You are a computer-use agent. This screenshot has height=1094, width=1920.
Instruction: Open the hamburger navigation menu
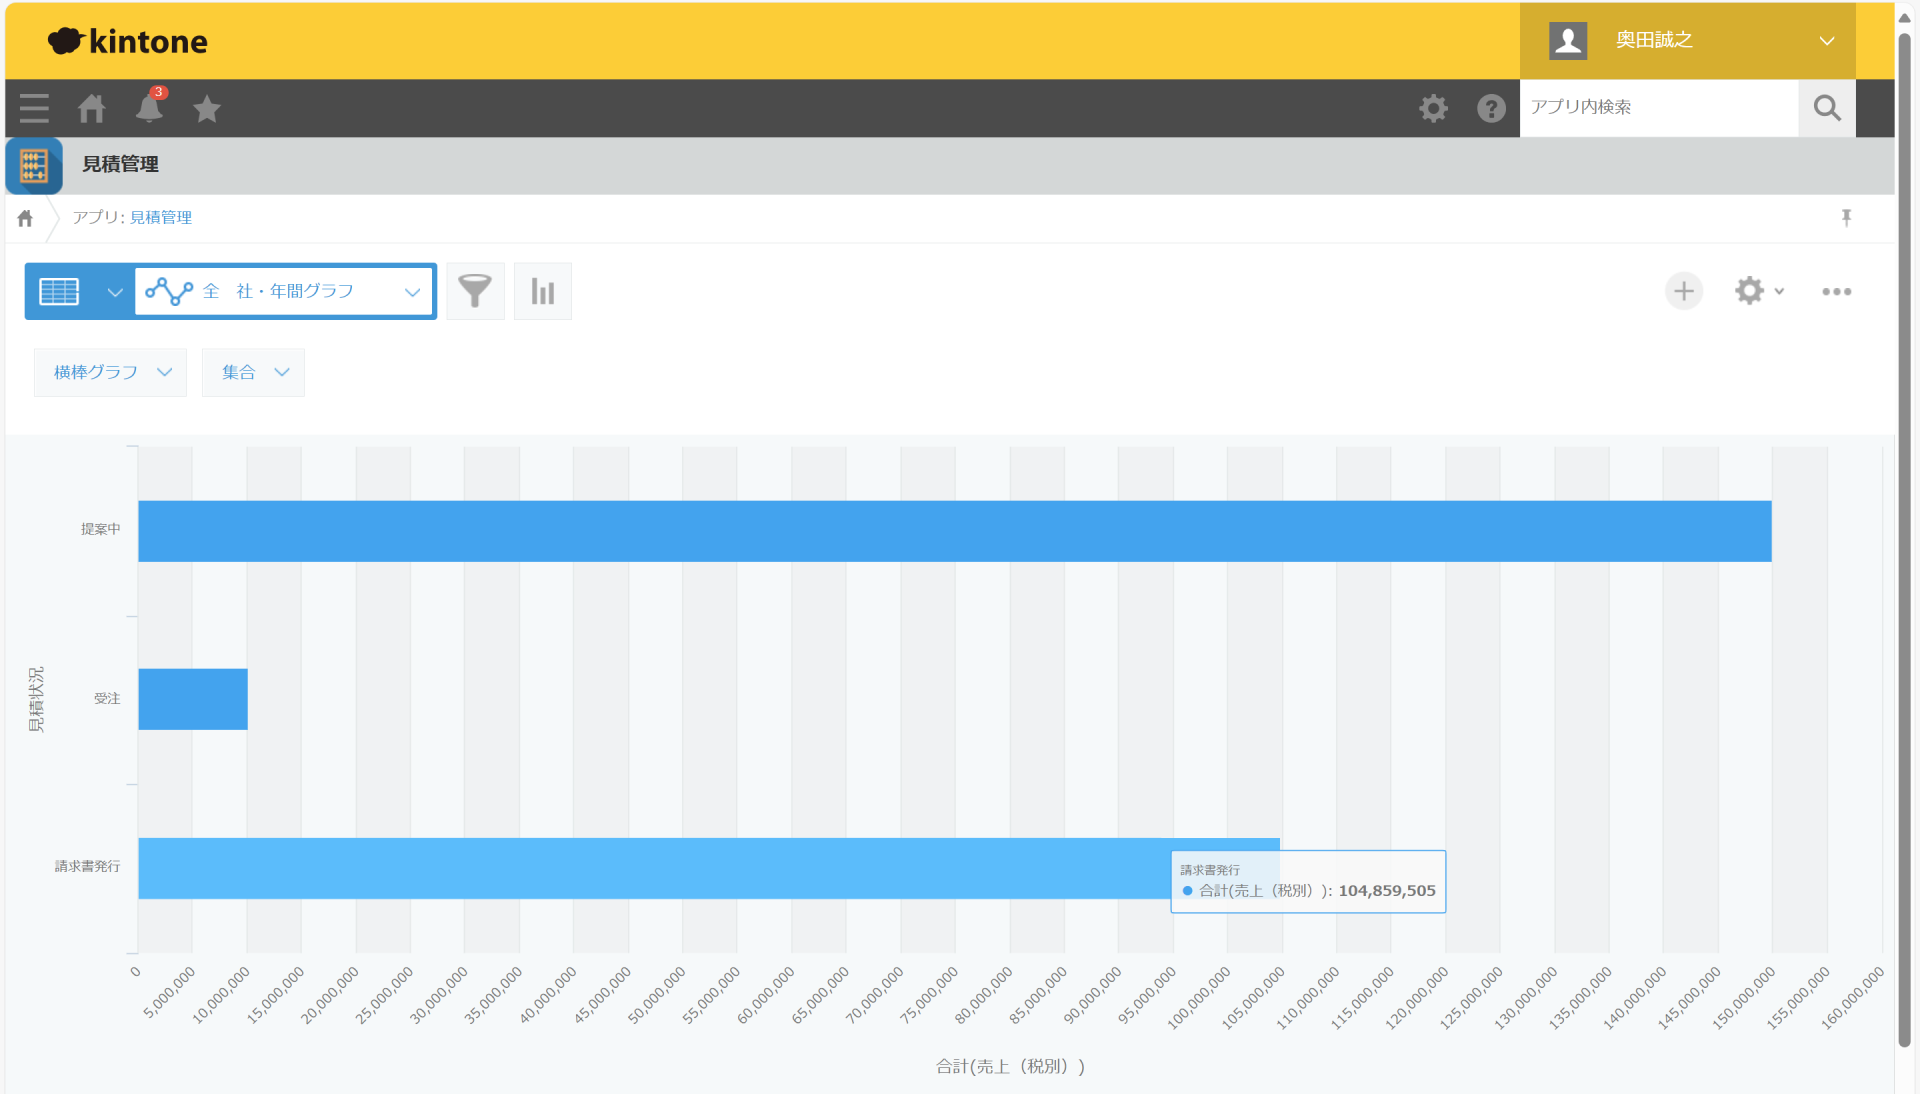pyautogui.click(x=34, y=108)
